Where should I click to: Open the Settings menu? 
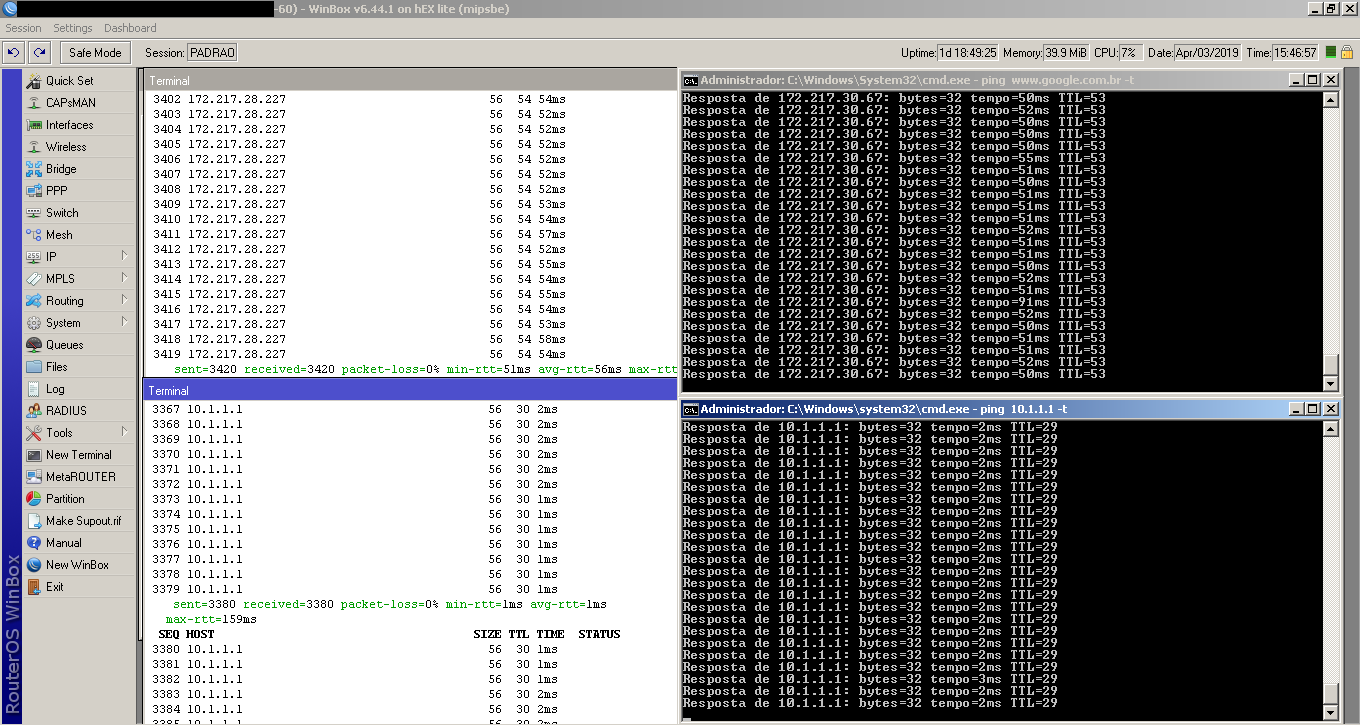72,28
